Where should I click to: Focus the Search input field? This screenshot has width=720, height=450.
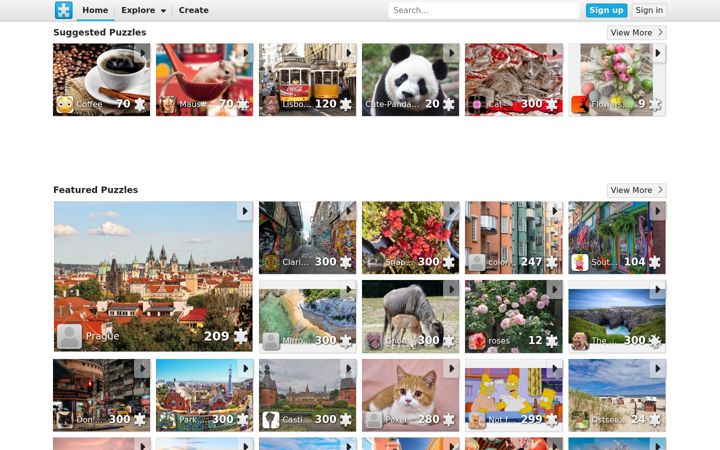point(484,10)
